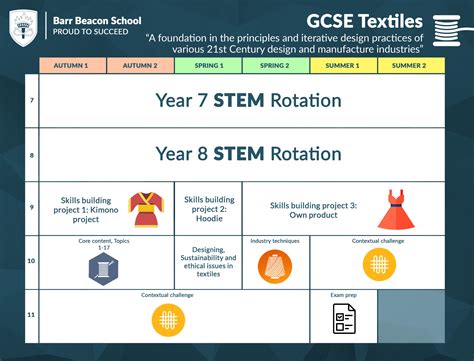Click the Barr Beacon School crest logo
The width and height of the screenshot is (474, 361).
point(23,28)
